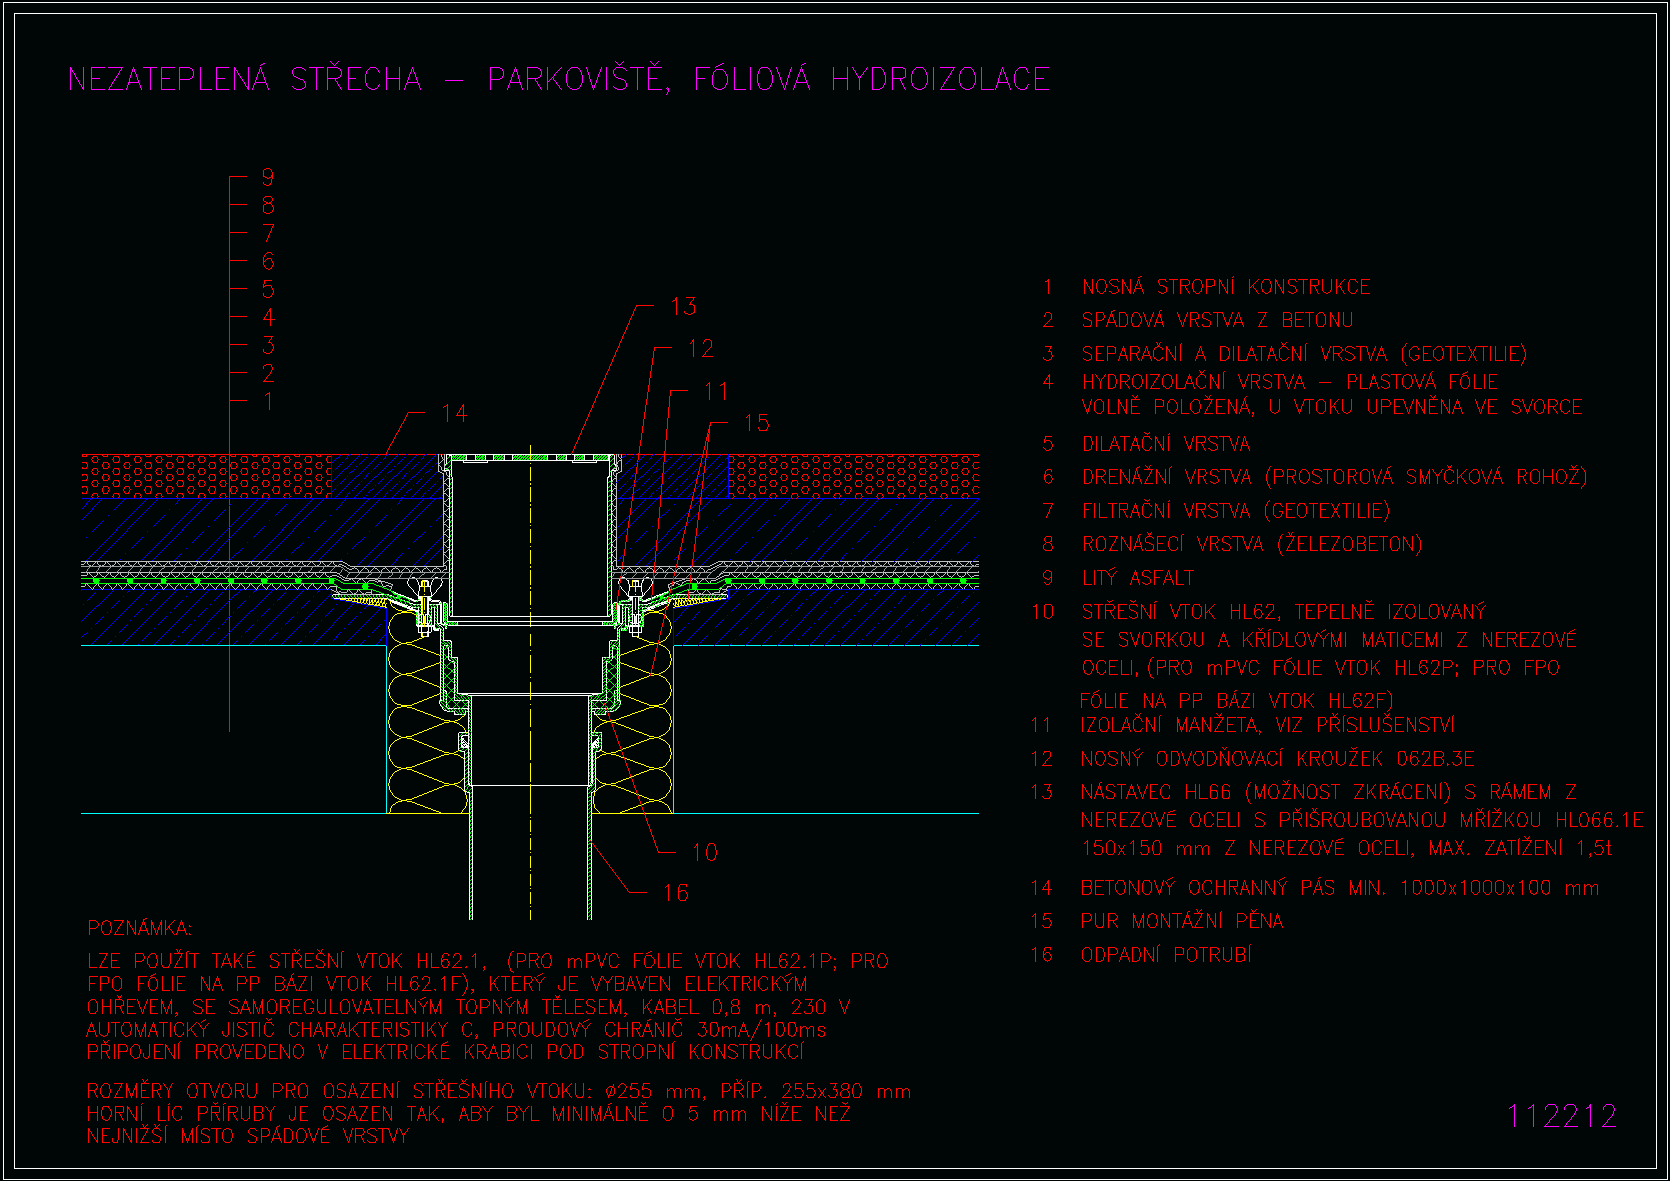Select 'FILTRAČNÍ VRSTVA (GEOTEXTILIE)' legend text
1670x1181 pixels.
pyautogui.click(x=1236, y=511)
